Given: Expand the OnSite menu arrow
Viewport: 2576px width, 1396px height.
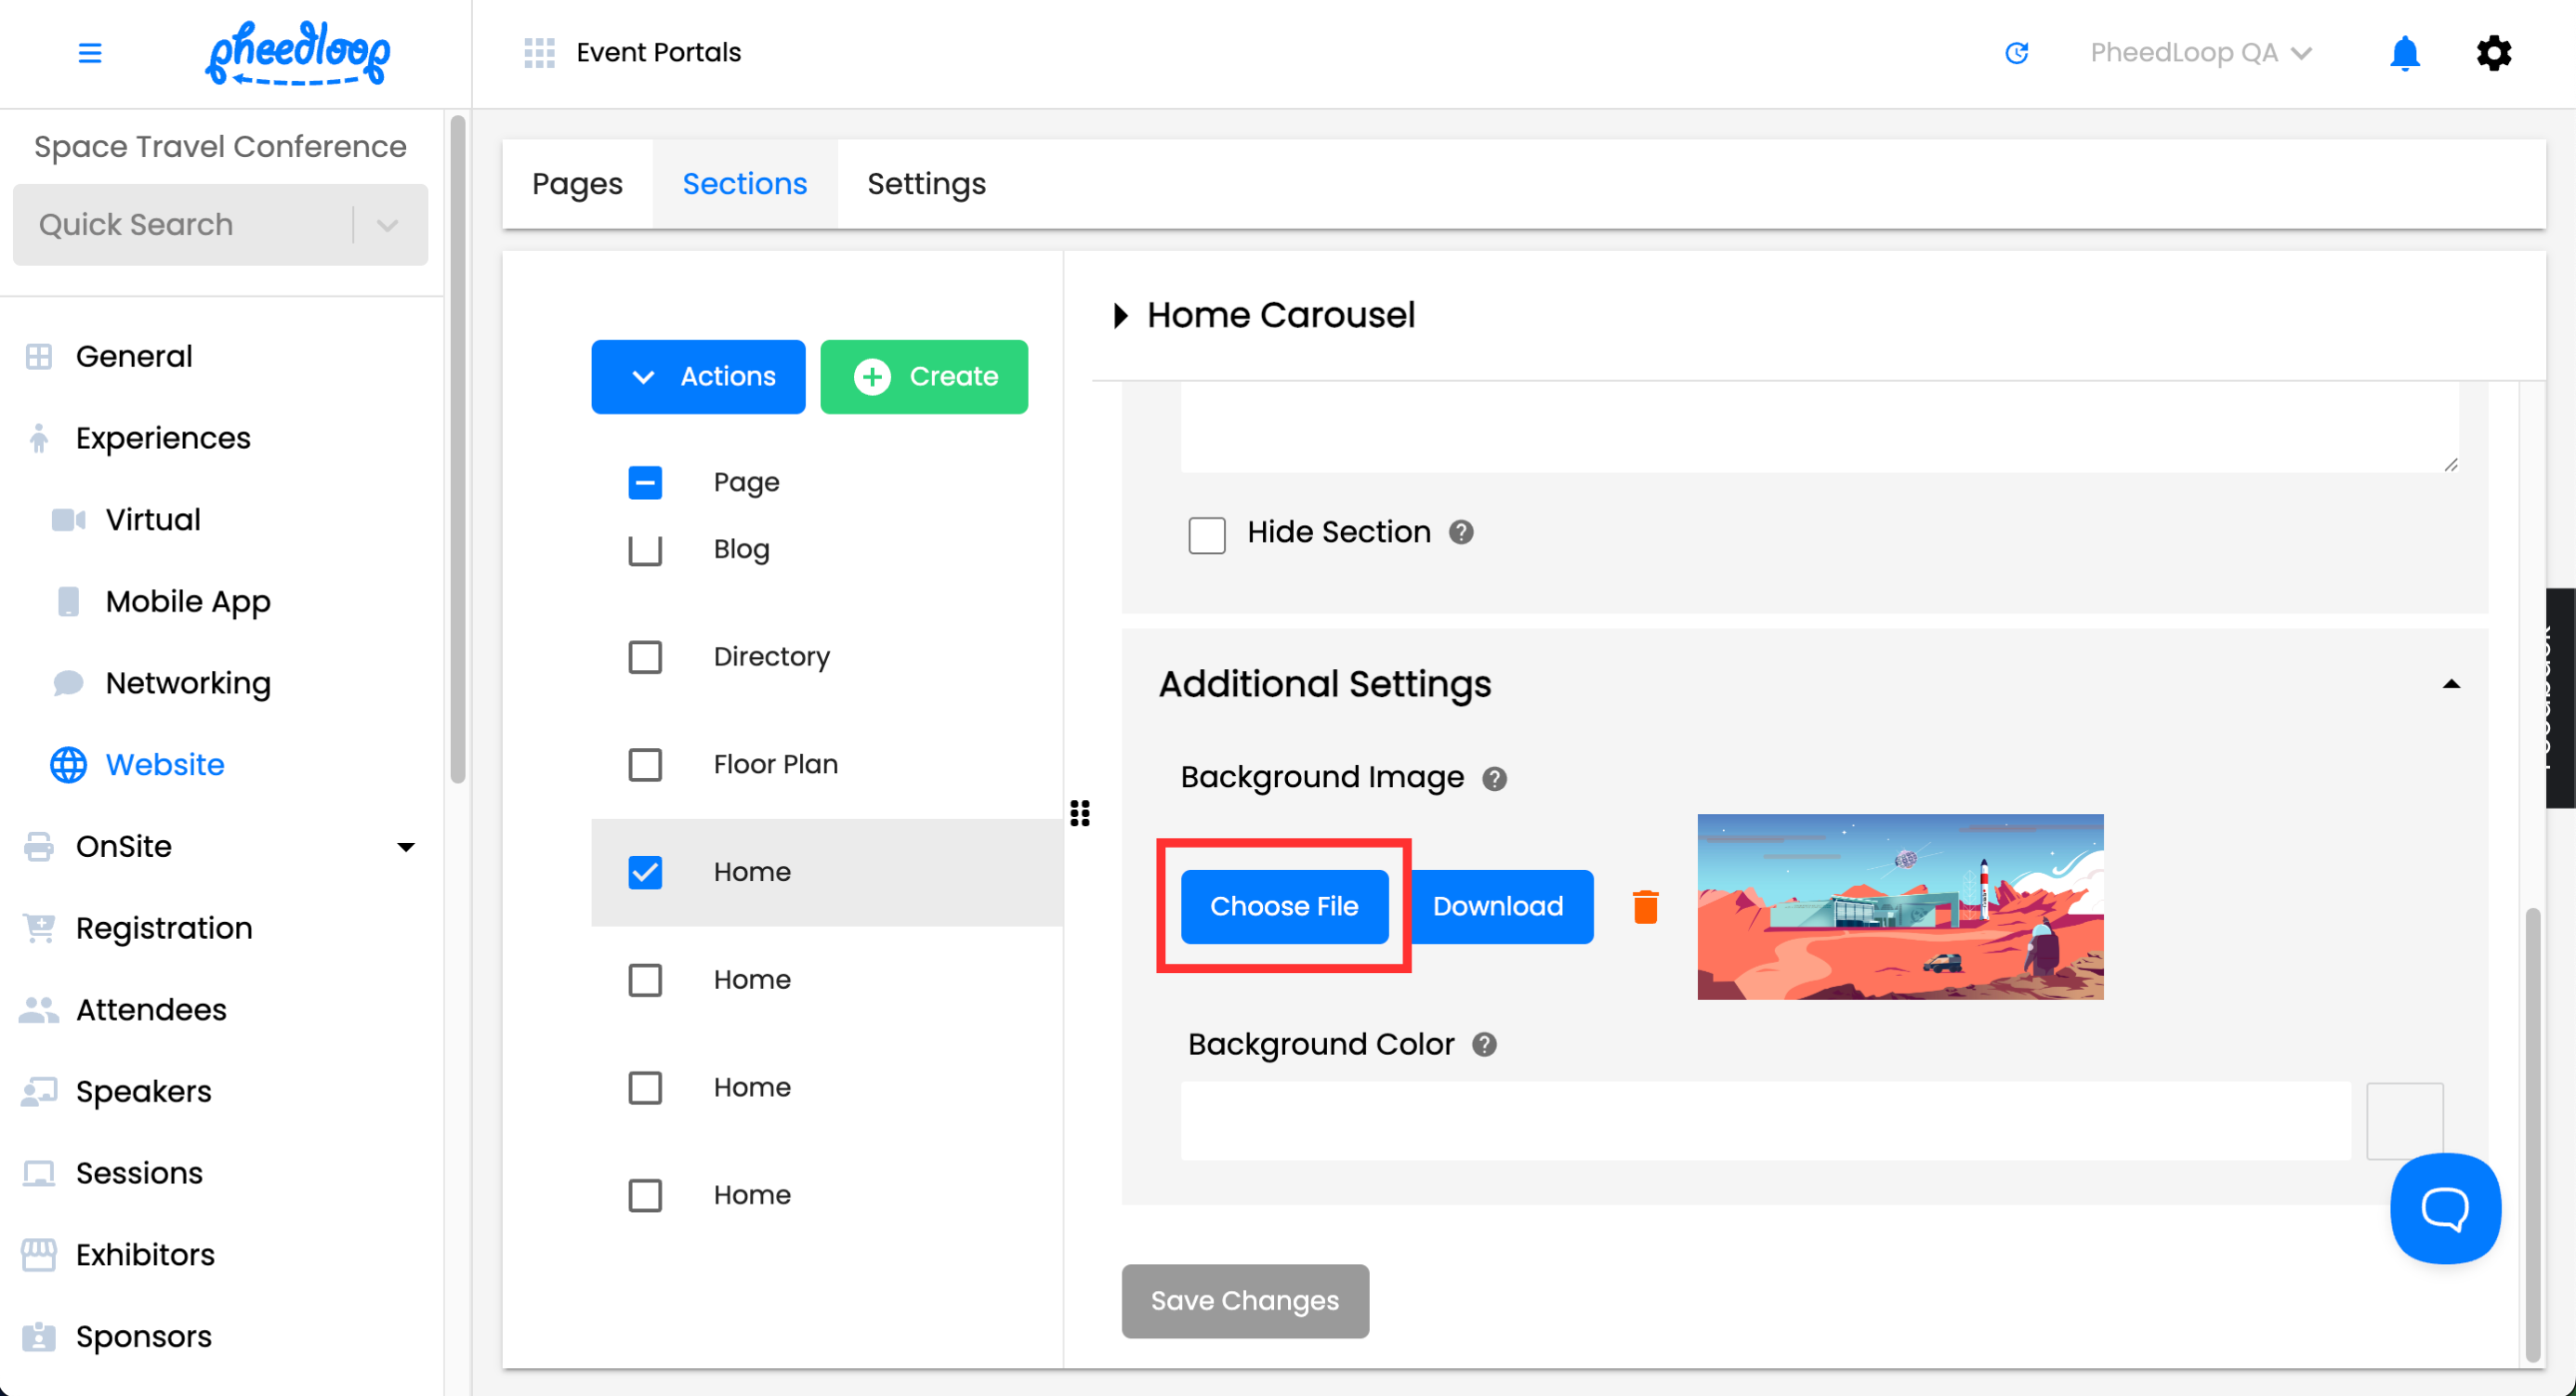Looking at the screenshot, I should coord(406,847).
